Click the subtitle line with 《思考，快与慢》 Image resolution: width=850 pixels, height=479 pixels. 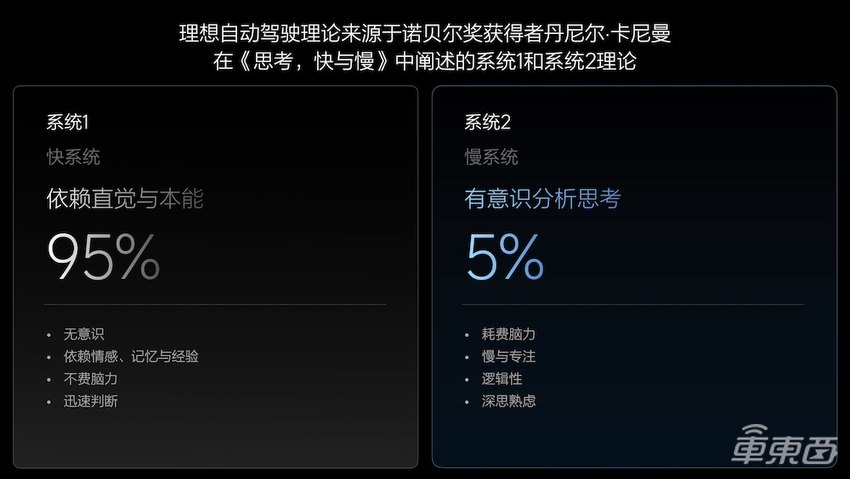coord(424,61)
